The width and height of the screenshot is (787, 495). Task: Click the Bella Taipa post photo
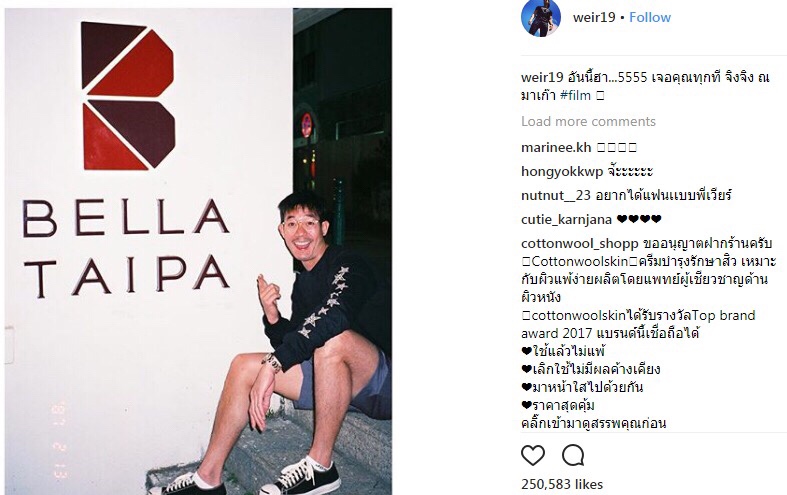(x=198, y=251)
